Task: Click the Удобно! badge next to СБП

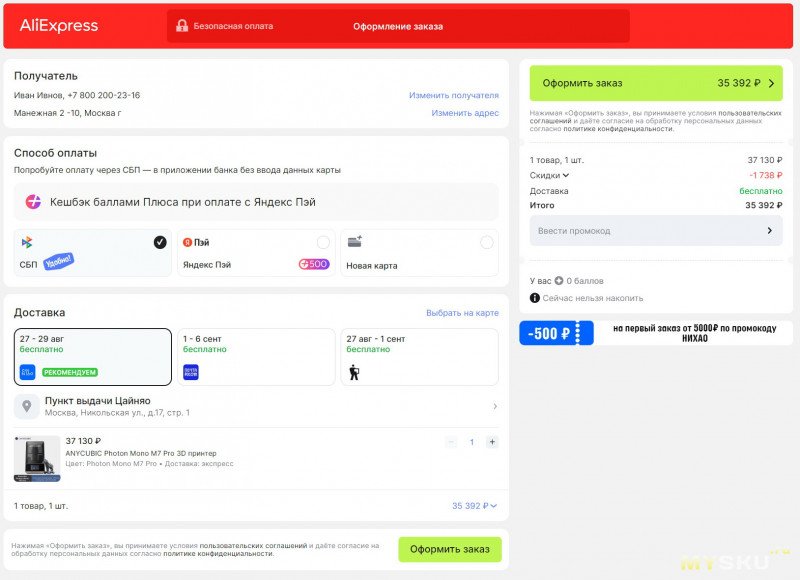Action: pyautogui.click(x=59, y=261)
